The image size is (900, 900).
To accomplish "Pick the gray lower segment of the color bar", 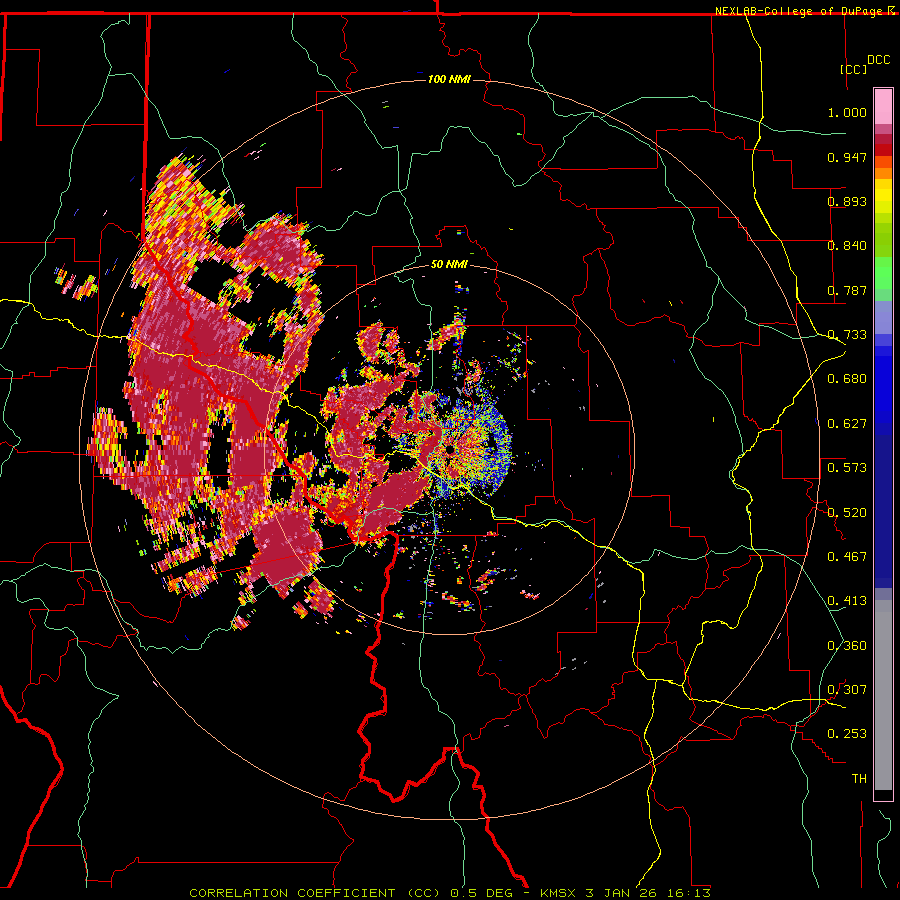I will pyautogui.click(x=883, y=695).
